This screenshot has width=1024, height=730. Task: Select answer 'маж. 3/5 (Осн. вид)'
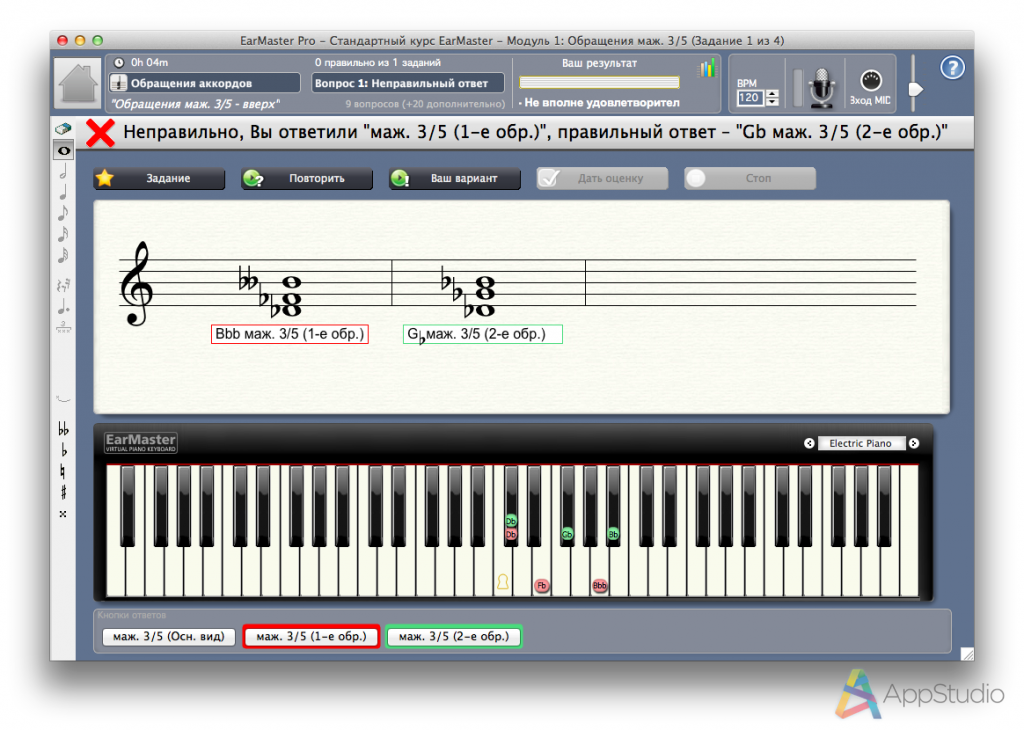168,637
